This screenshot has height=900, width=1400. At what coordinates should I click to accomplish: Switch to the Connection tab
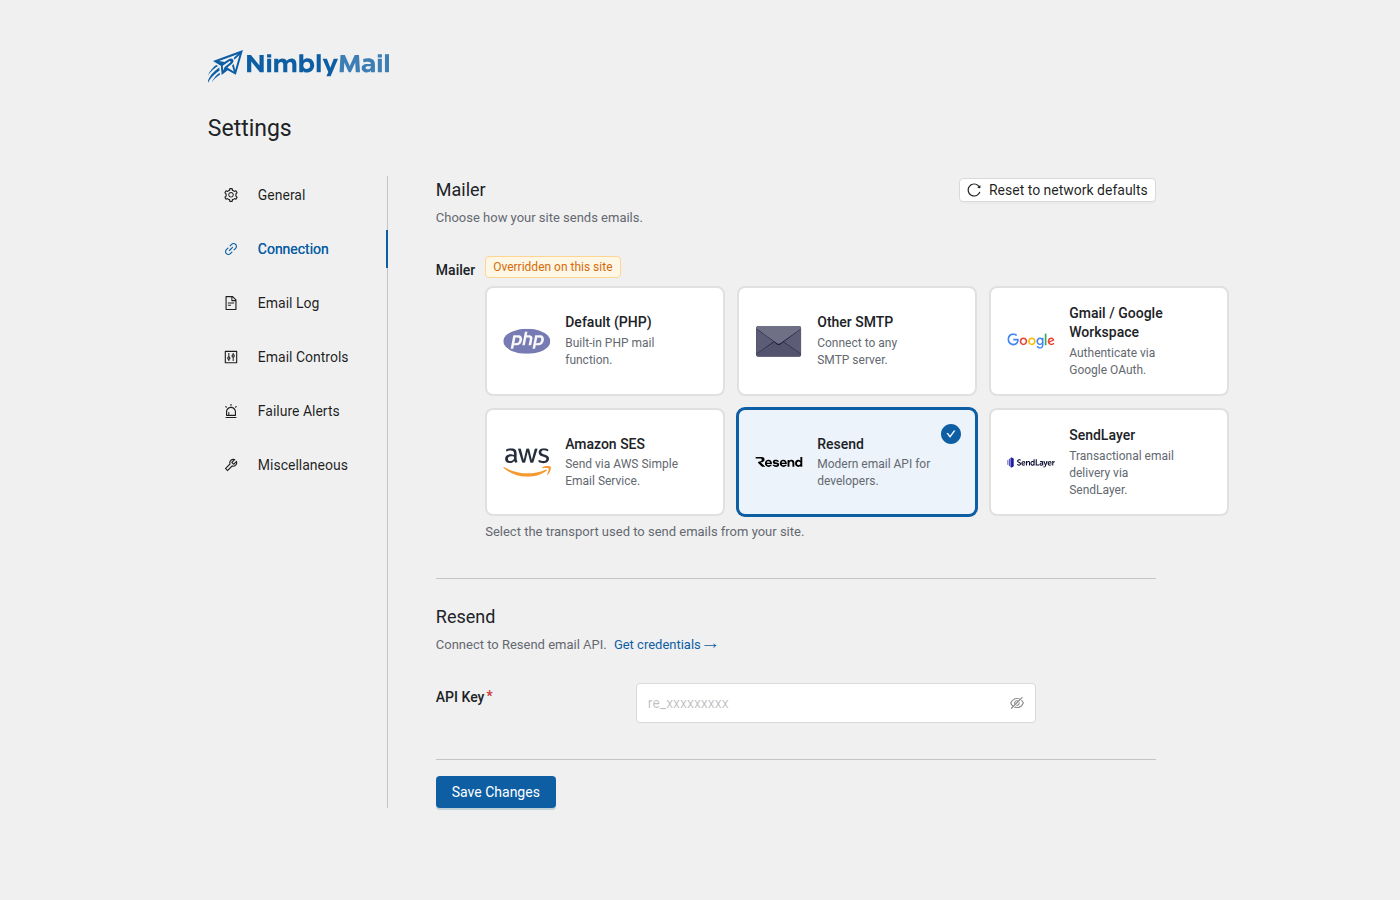pyautogui.click(x=298, y=249)
